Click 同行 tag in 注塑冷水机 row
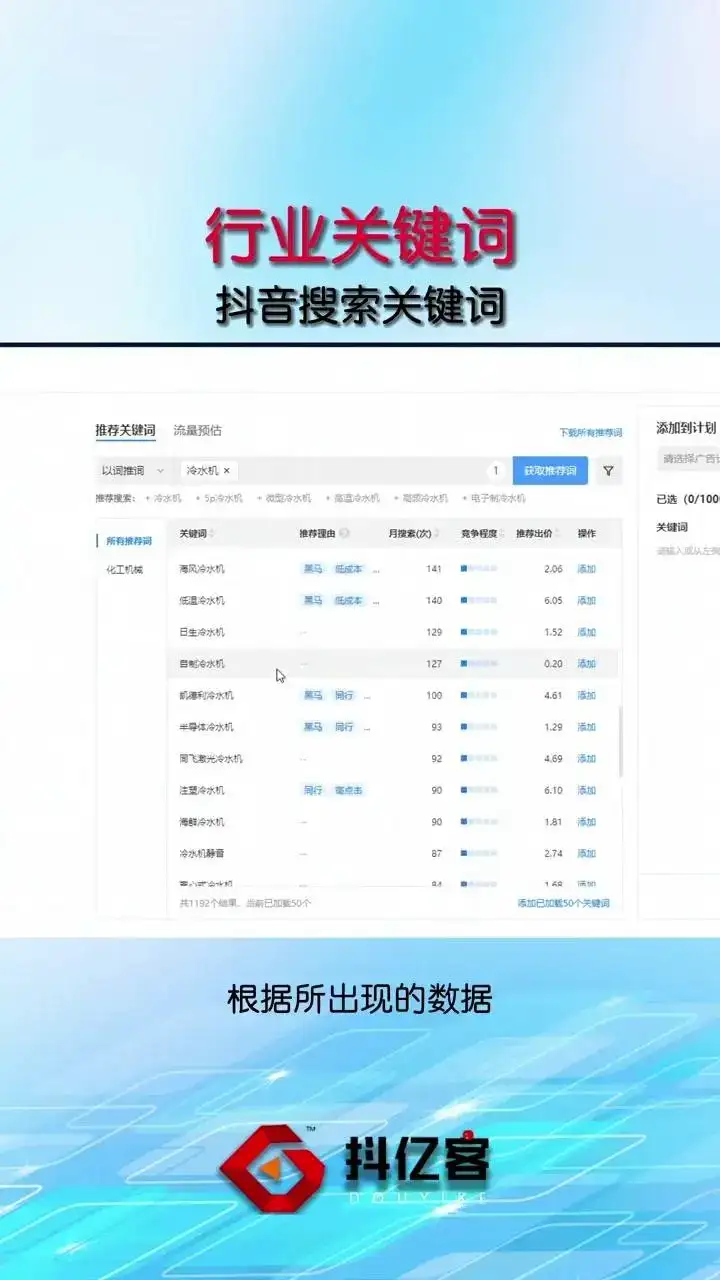Viewport: 720px width, 1280px height. coord(313,790)
